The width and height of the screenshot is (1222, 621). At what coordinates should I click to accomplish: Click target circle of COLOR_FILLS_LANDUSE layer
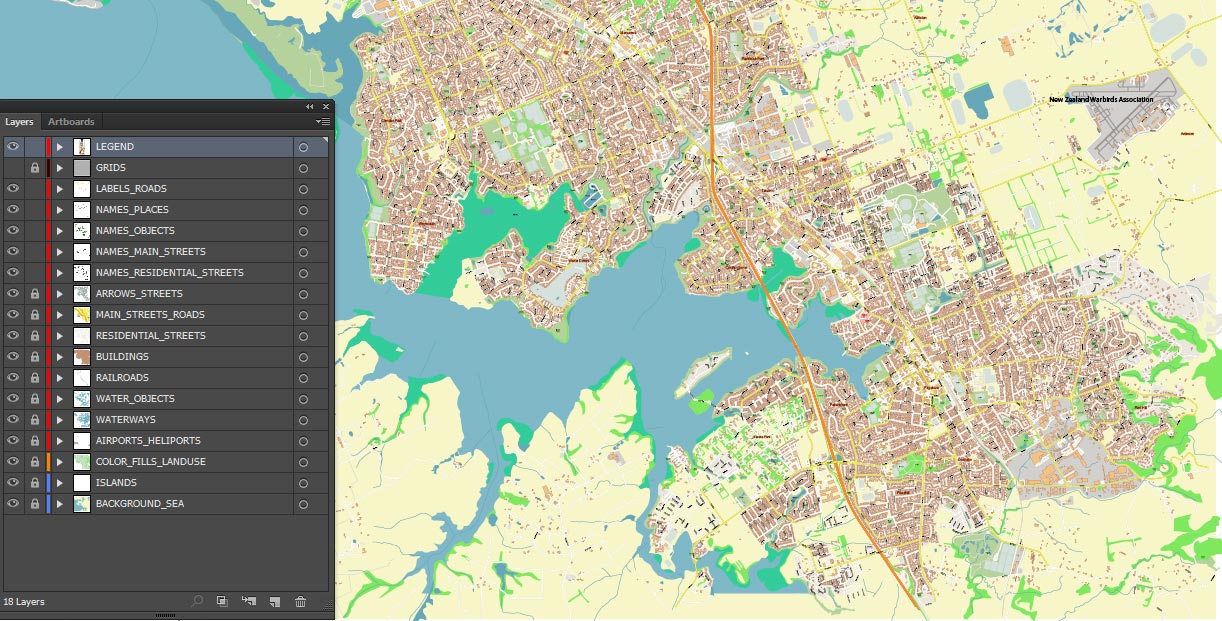point(303,462)
